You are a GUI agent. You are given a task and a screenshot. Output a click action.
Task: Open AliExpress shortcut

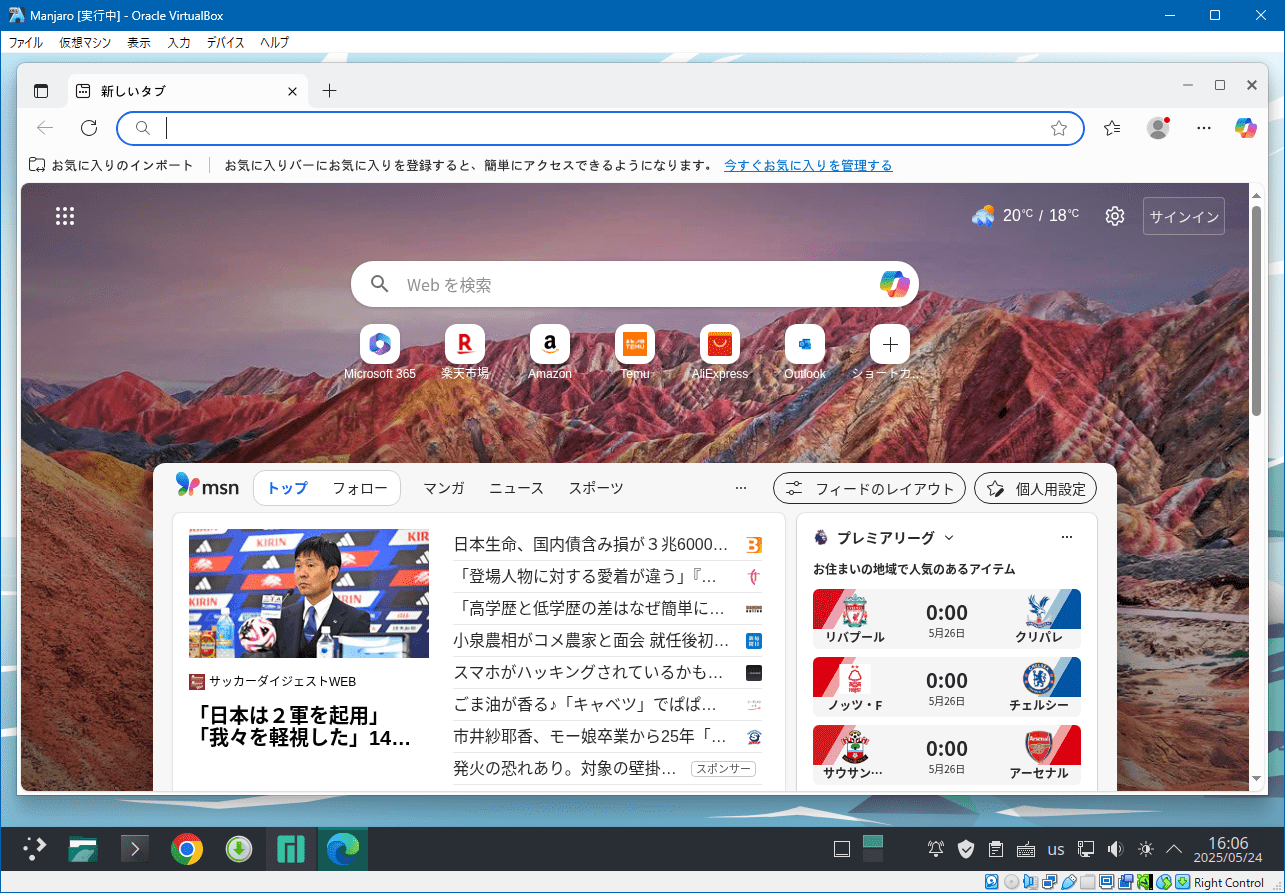[x=720, y=352]
